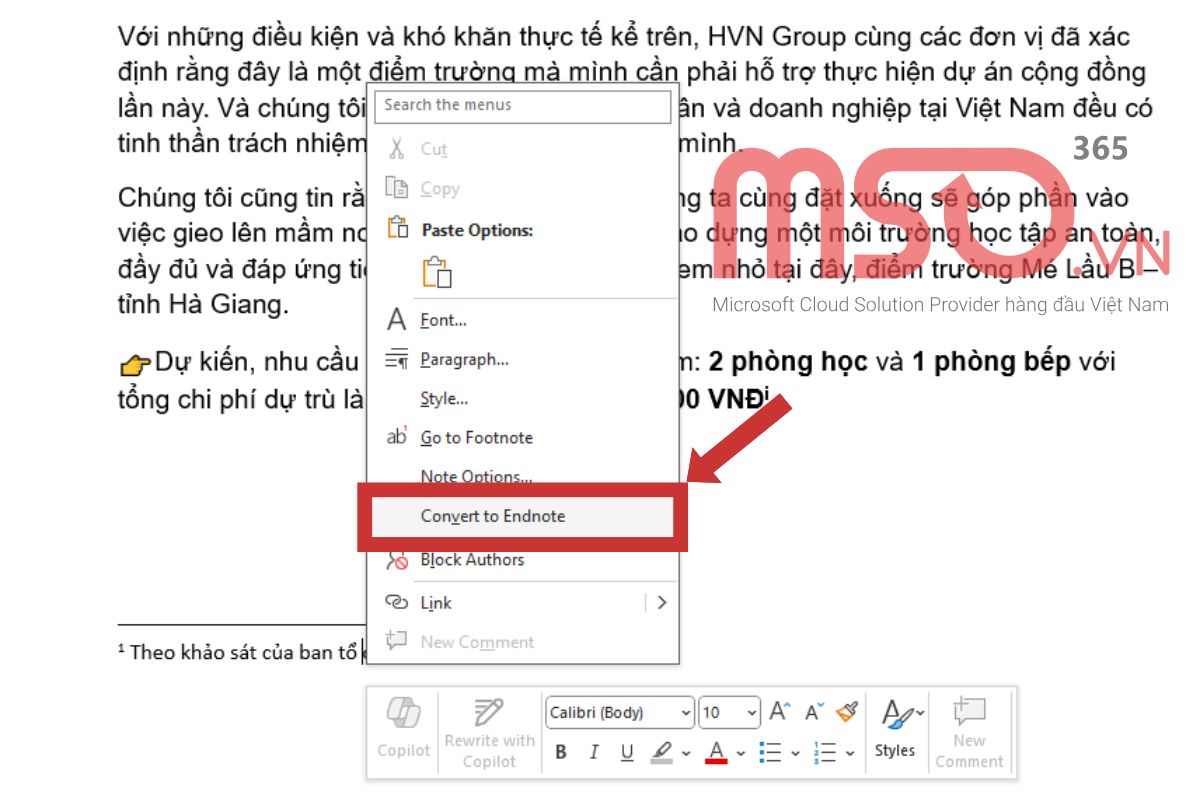Viewport: 1200px width, 800px height.
Task: Open highlight color dropdown arrow
Action: (x=686, y=753)
